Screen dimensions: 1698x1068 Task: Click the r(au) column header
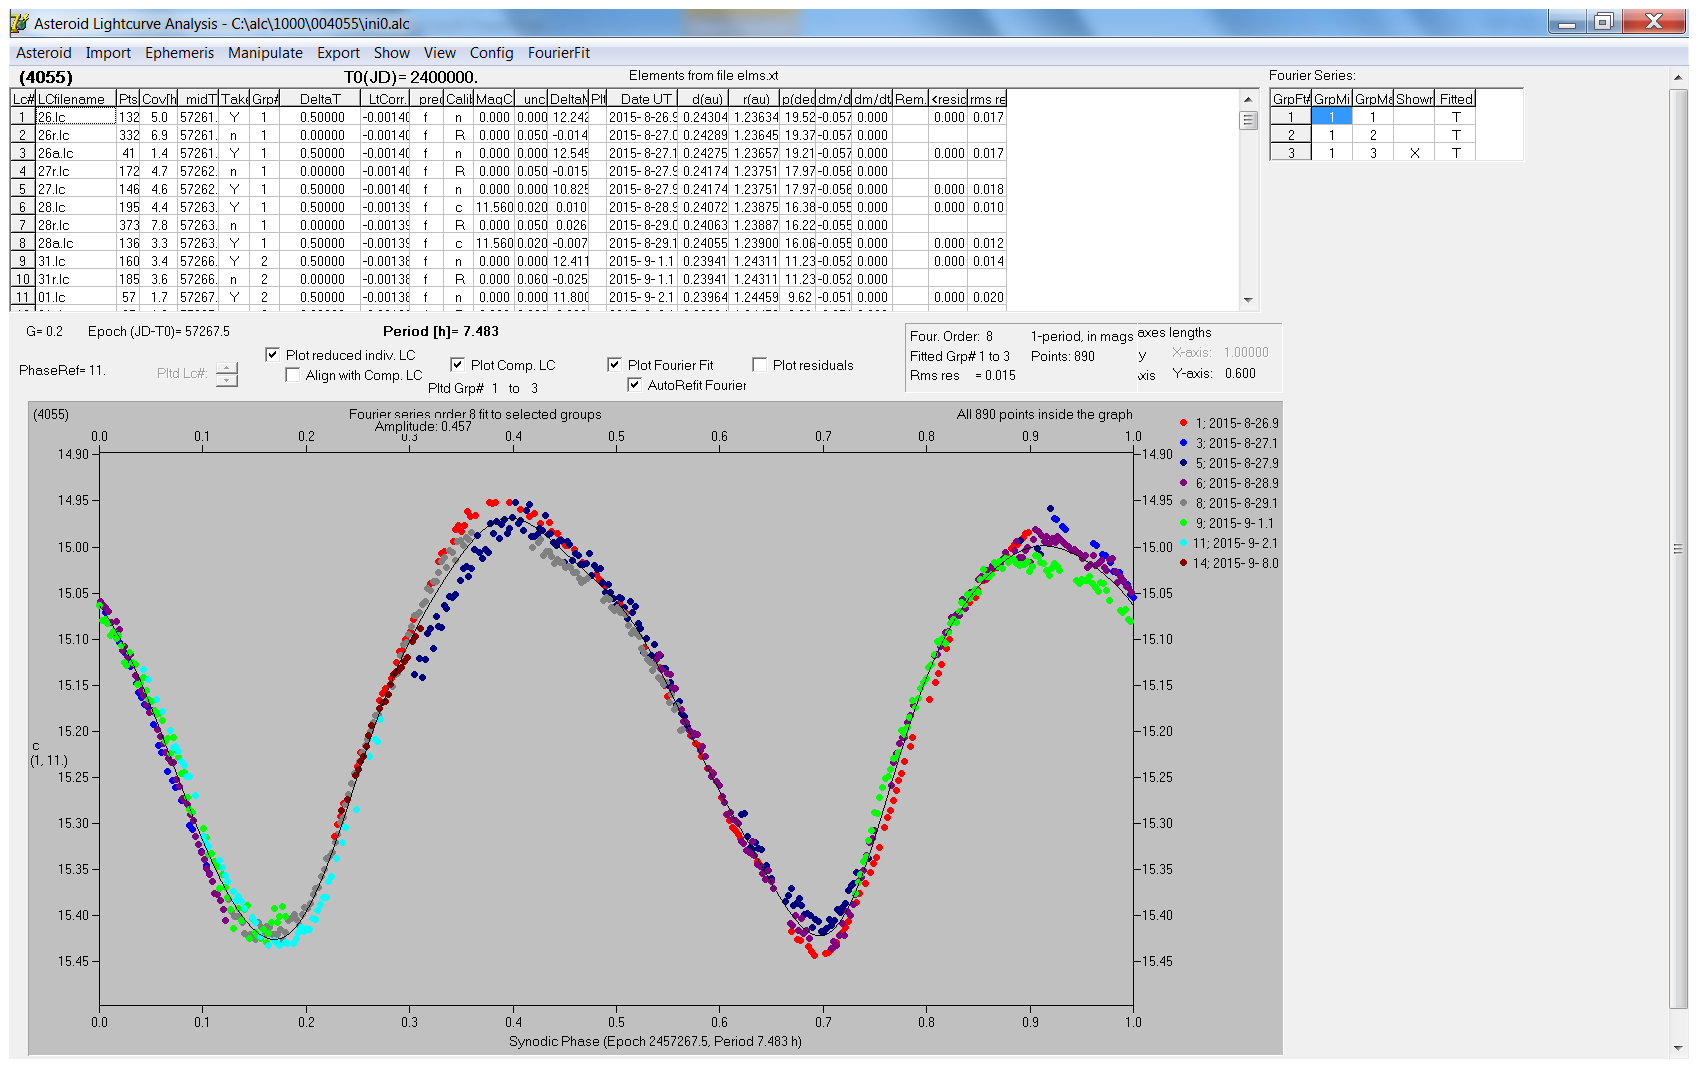pyautogui.click(x=754, y=99)
